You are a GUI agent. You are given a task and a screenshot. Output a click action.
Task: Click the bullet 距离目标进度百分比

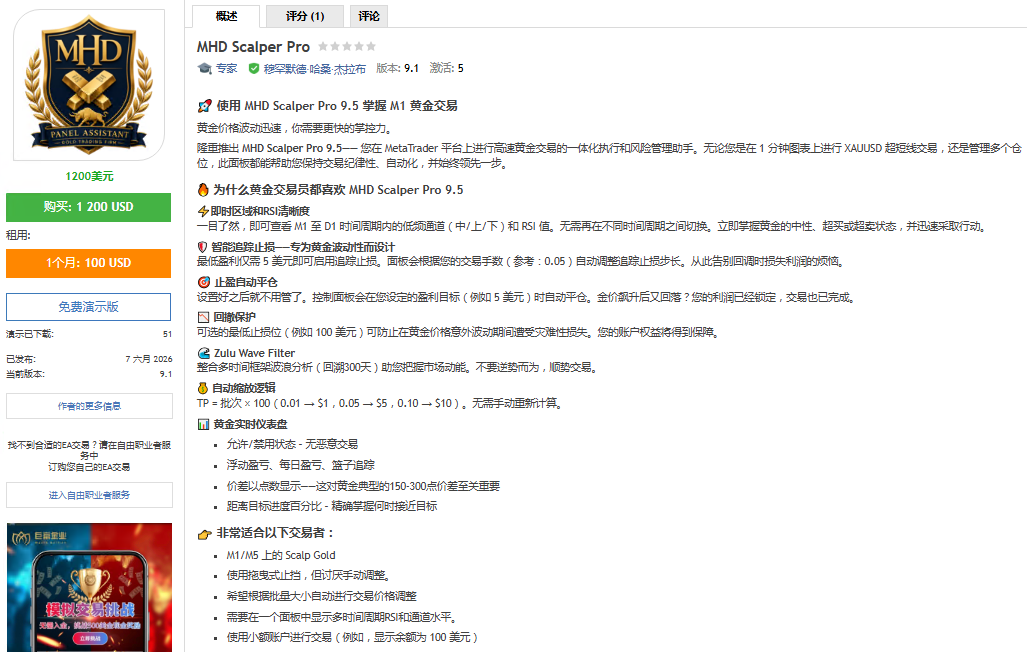coord(331,507)
